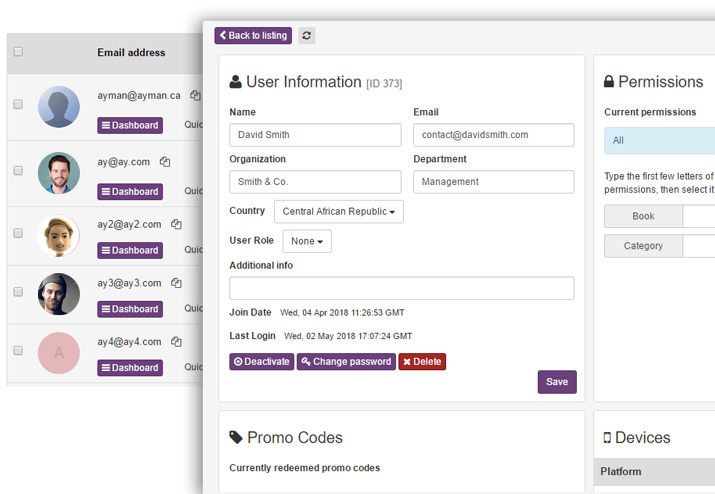Click the Book permission tab
The width and height of the screenshot is (715, 494).
click(643, 216)
